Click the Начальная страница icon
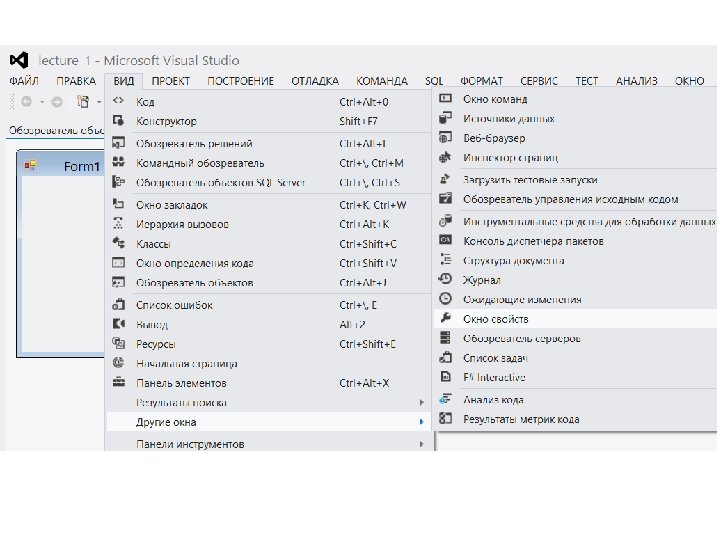The height and width of the screenshot is (540, 720). (118, 363)
